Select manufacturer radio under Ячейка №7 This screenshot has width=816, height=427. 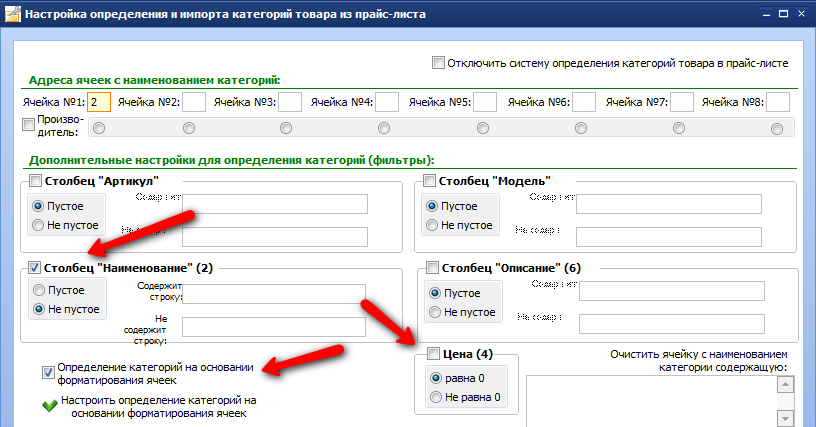pyautogui.click(x=679, y=128)
